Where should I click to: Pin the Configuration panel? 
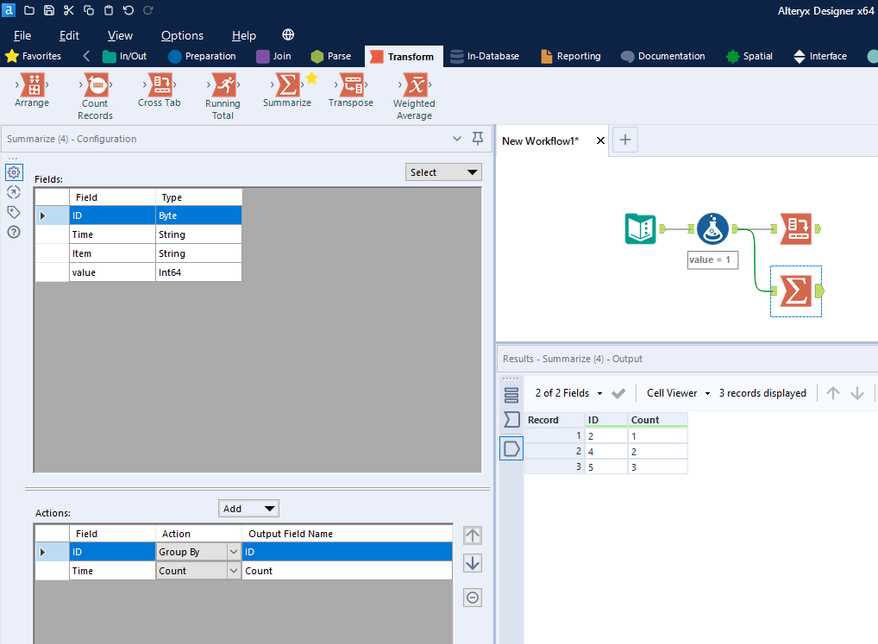(x=477, y=139)
